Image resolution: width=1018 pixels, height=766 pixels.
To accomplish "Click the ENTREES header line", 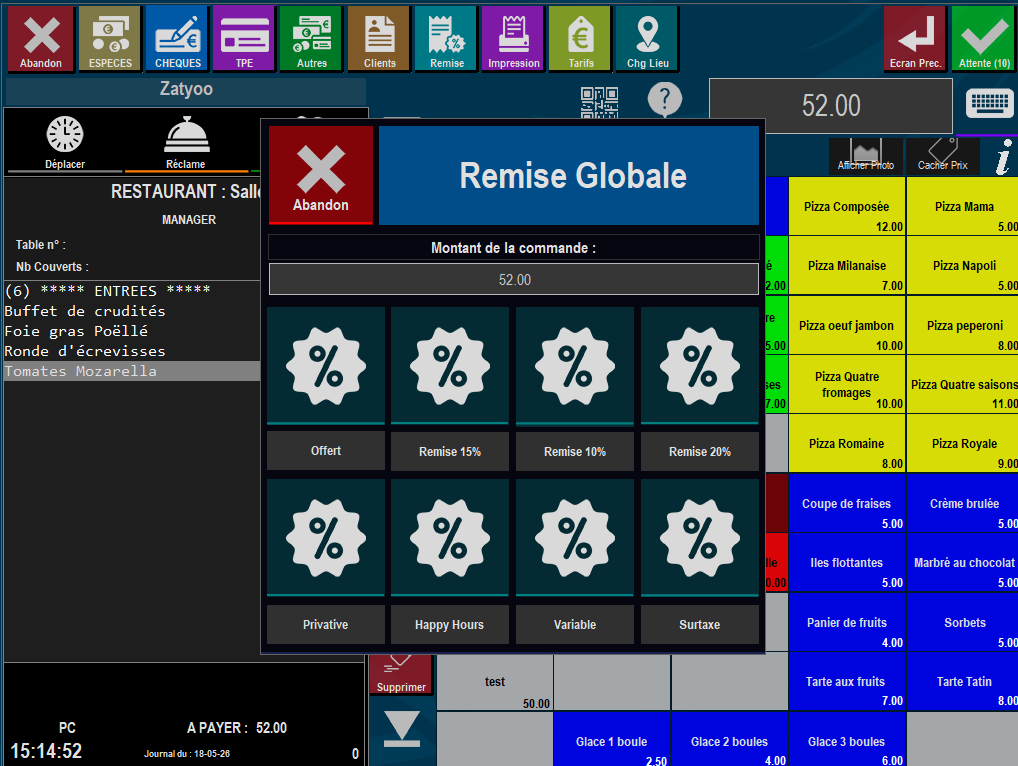I will [132, 291].
